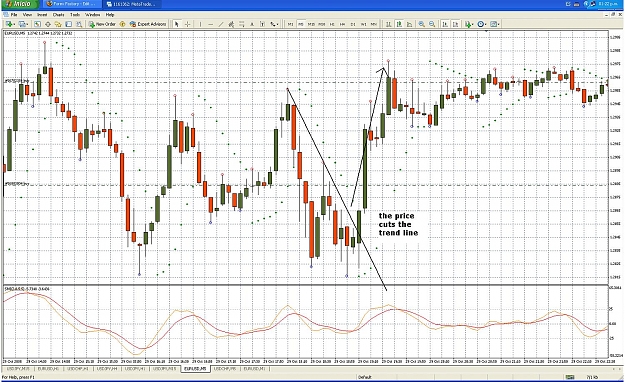Open the Strategy Tester magnifier icon
This screenshot has width=625, height=382.
tap(79, 24)
